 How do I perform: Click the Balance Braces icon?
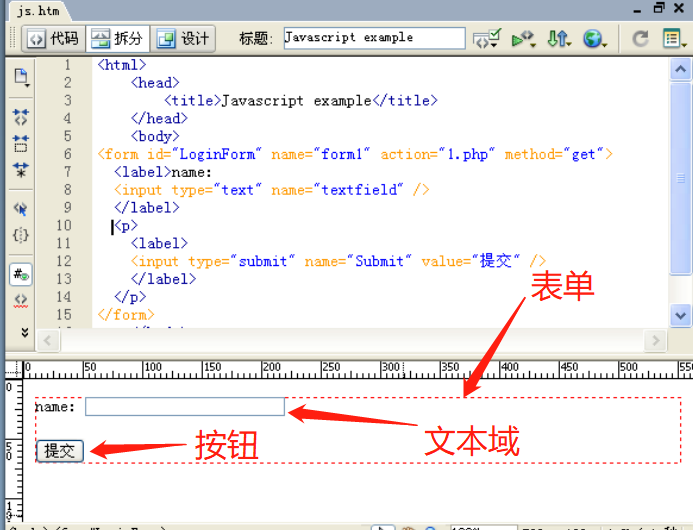coord(21,235)
